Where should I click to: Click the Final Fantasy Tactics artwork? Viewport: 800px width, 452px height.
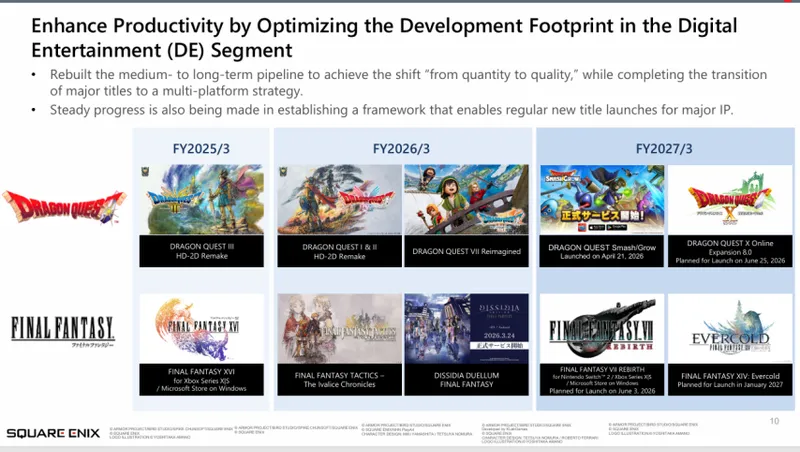click(339, 329)
